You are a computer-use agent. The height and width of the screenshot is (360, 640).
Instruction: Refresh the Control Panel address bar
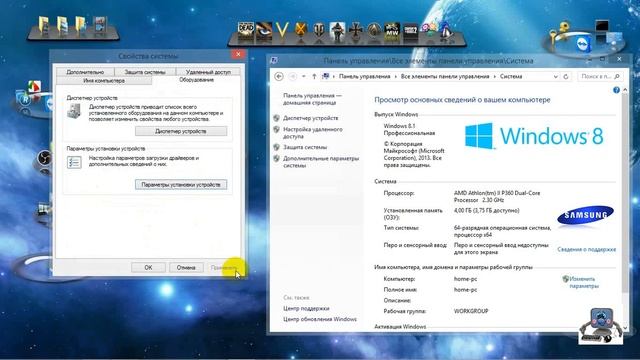tap(566, 76)
